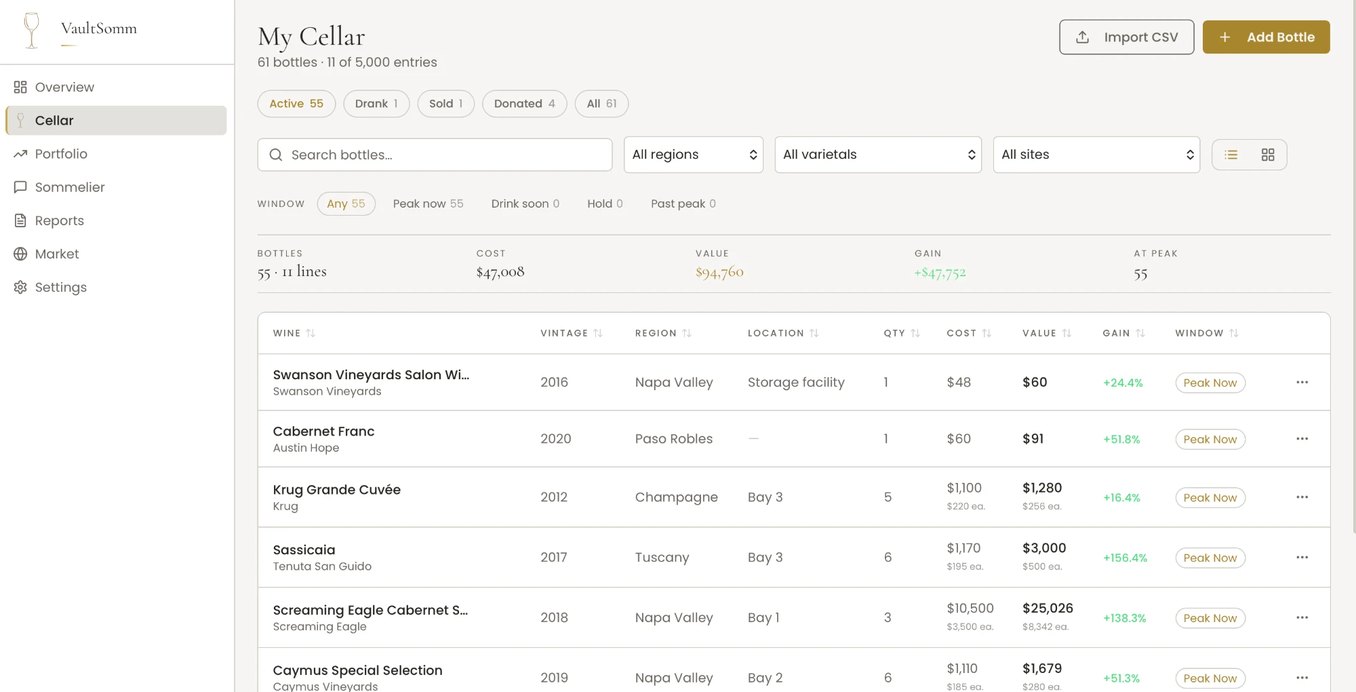Filter by Drank 1 status
This screenshot has width=1356, height=692.
click(x=376, y=104)
